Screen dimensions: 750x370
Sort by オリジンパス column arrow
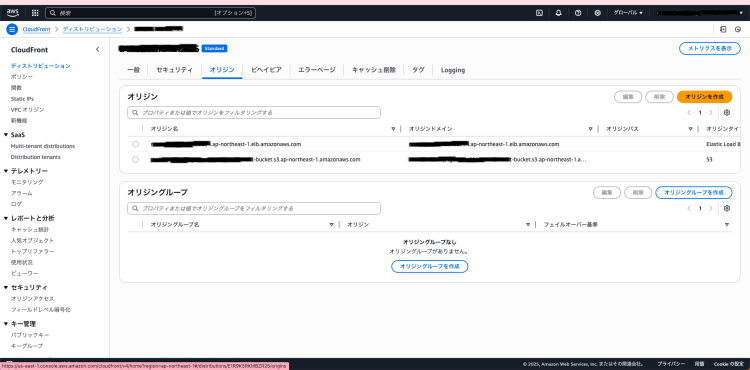[690, 129]
